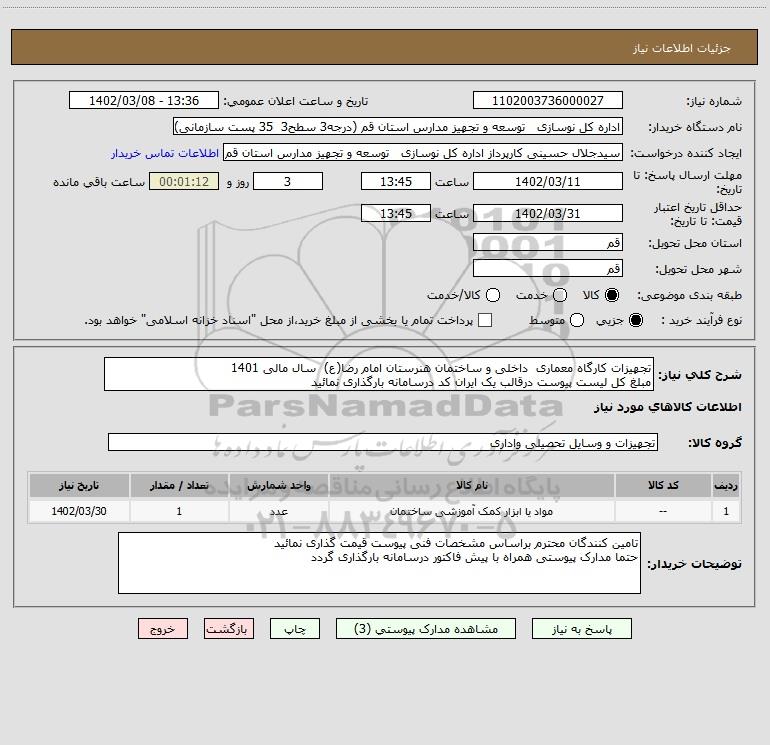Select the خدمت radio button

[560, 295]
